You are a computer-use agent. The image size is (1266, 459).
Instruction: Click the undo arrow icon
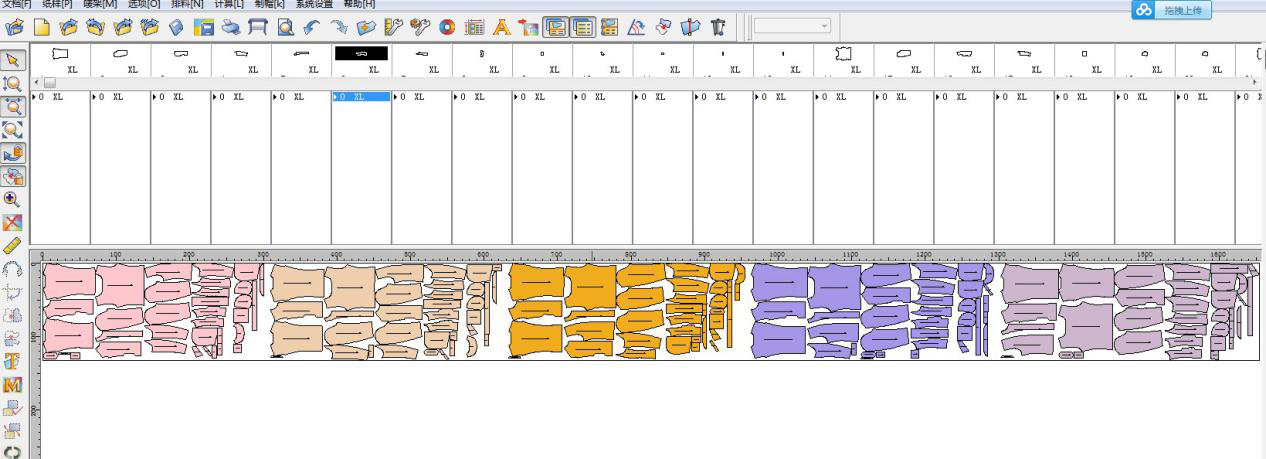pos(312,28)
